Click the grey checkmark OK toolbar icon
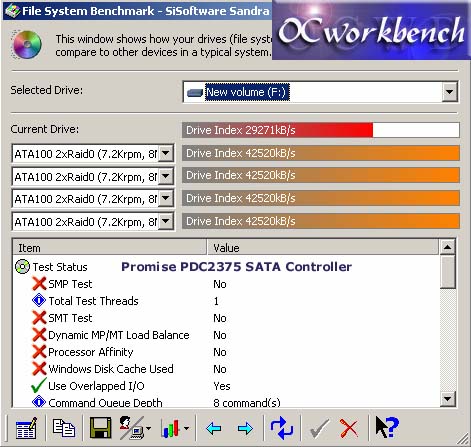 tap(319, 429)
